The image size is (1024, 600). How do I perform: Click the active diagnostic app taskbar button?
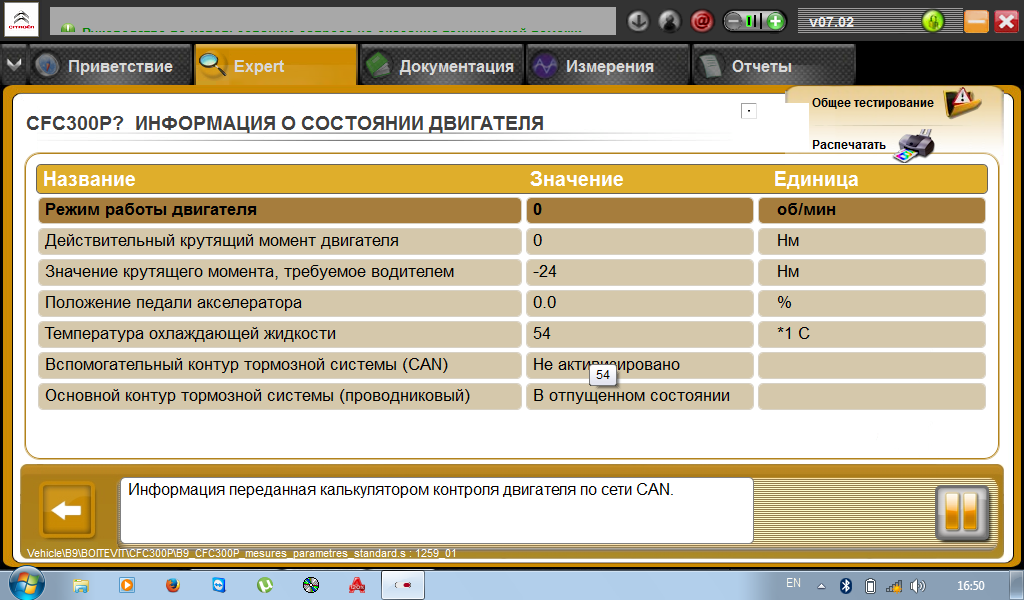pos(403,585)
